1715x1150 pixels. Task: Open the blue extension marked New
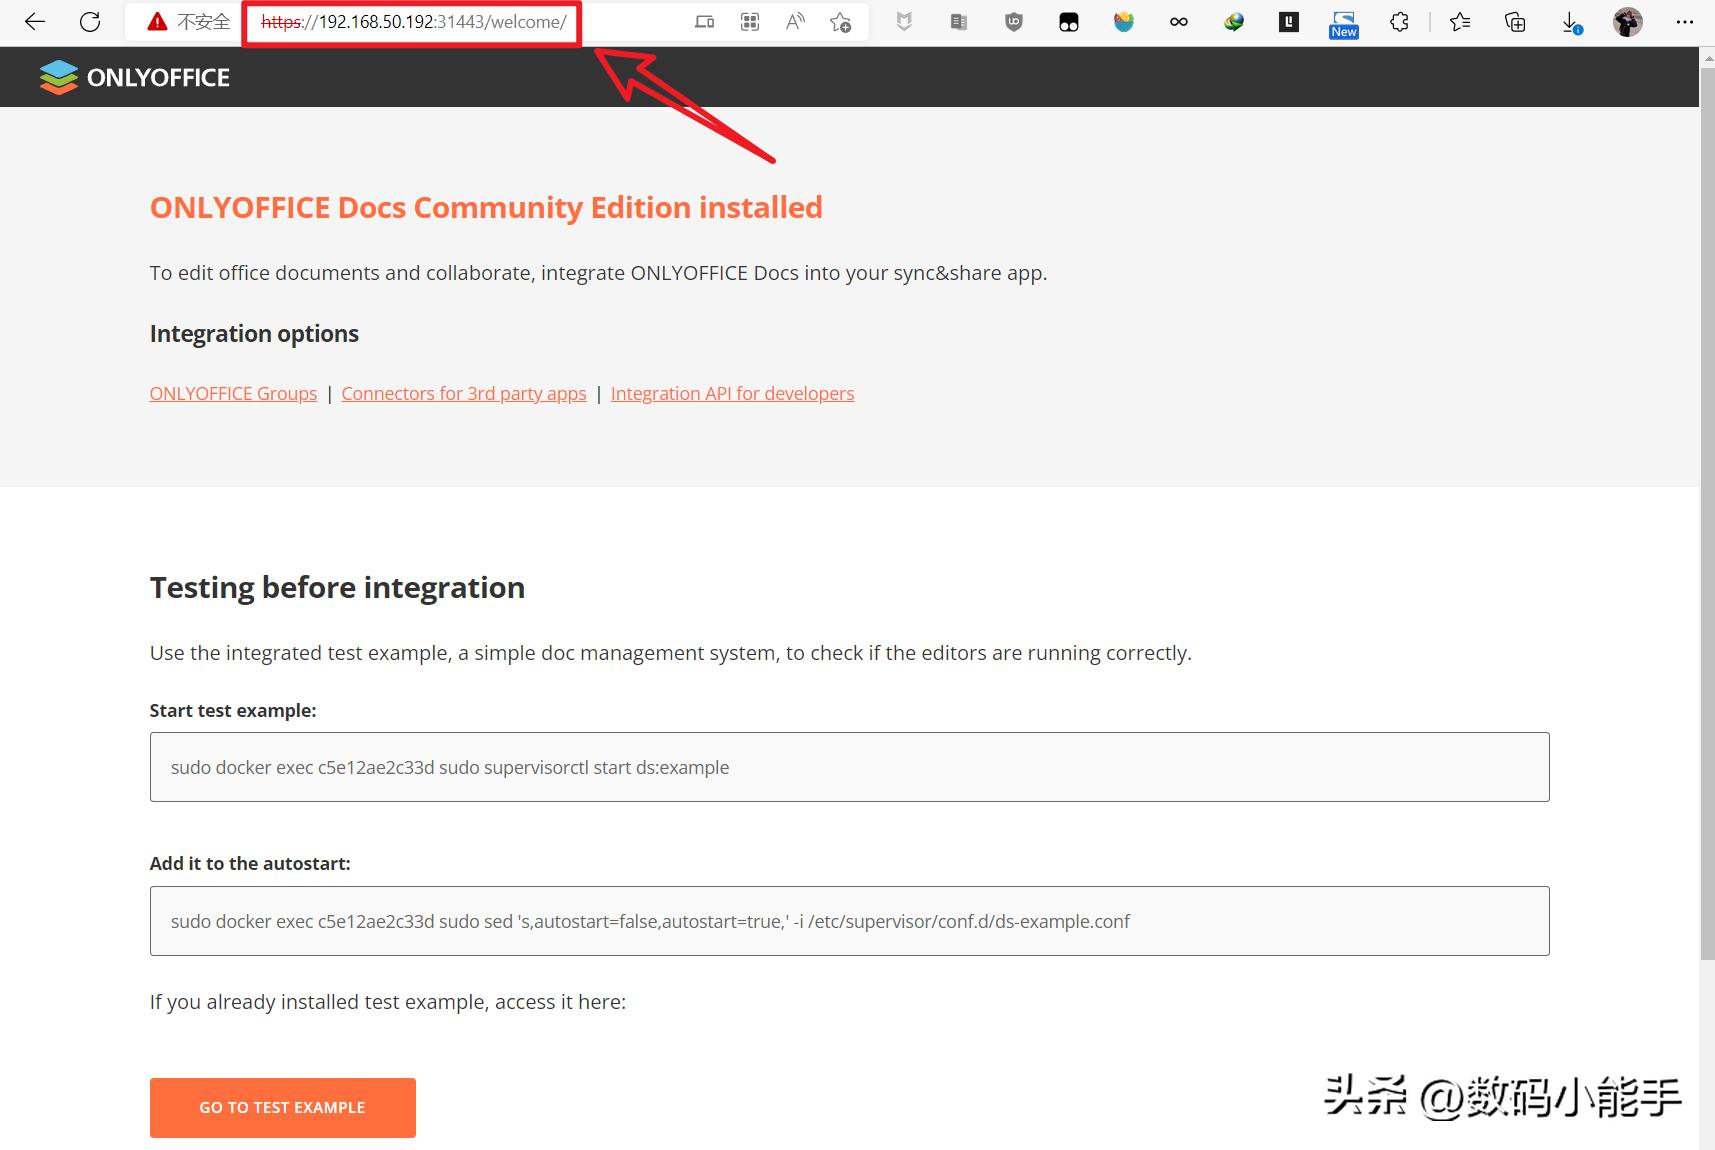click(1344, 24)
